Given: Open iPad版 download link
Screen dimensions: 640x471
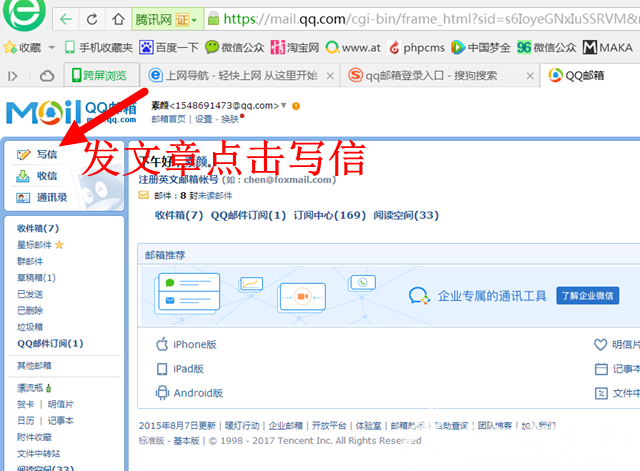Looking at the screenshot, I should click(180, 369).
